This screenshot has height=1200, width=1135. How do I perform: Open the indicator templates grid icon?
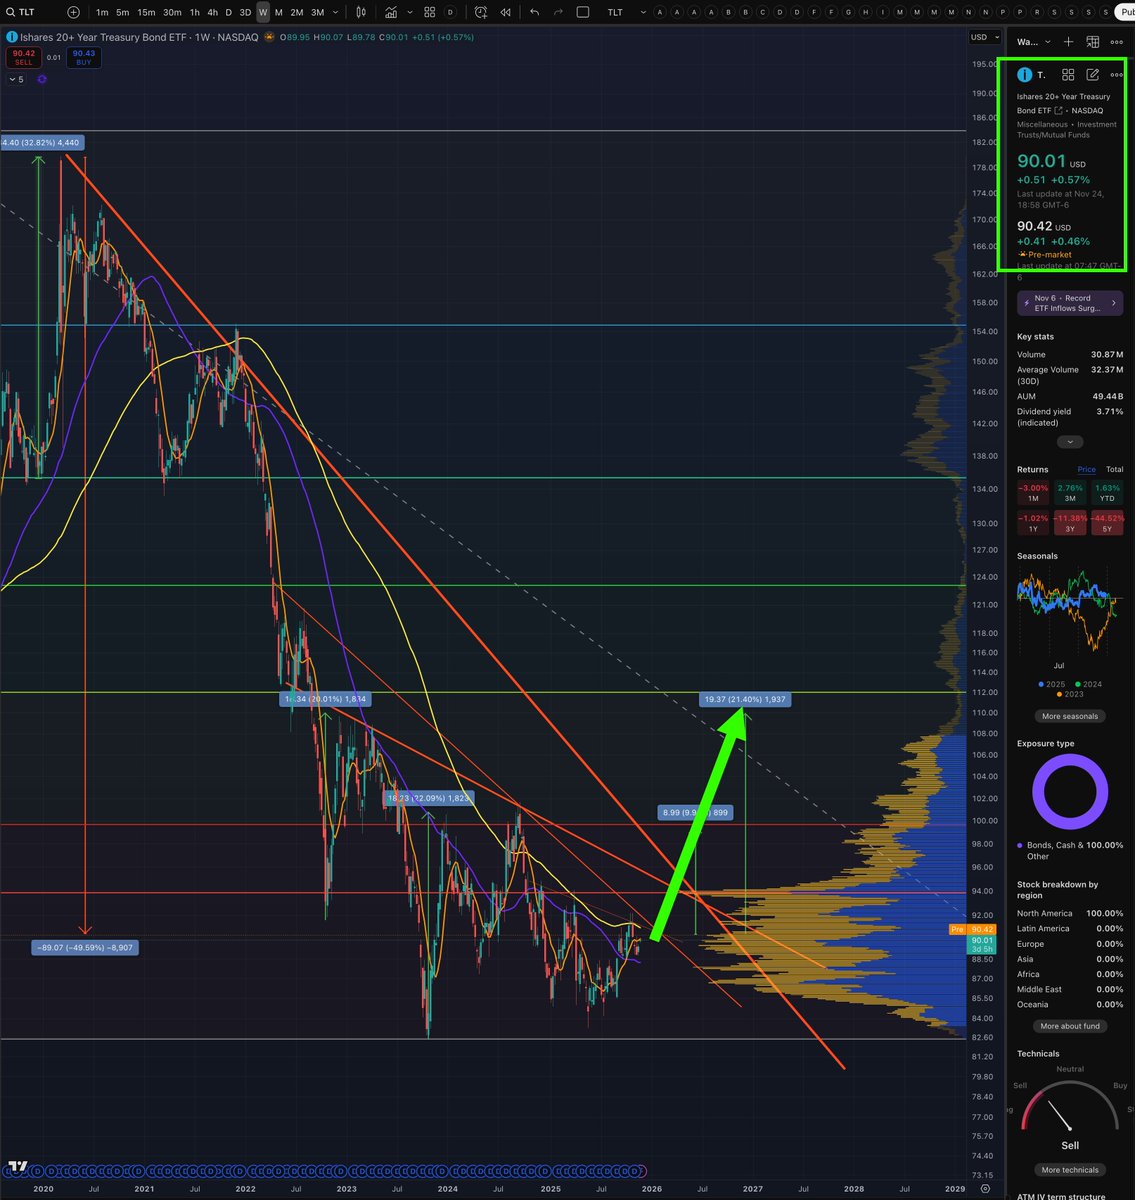click(428, 12)
